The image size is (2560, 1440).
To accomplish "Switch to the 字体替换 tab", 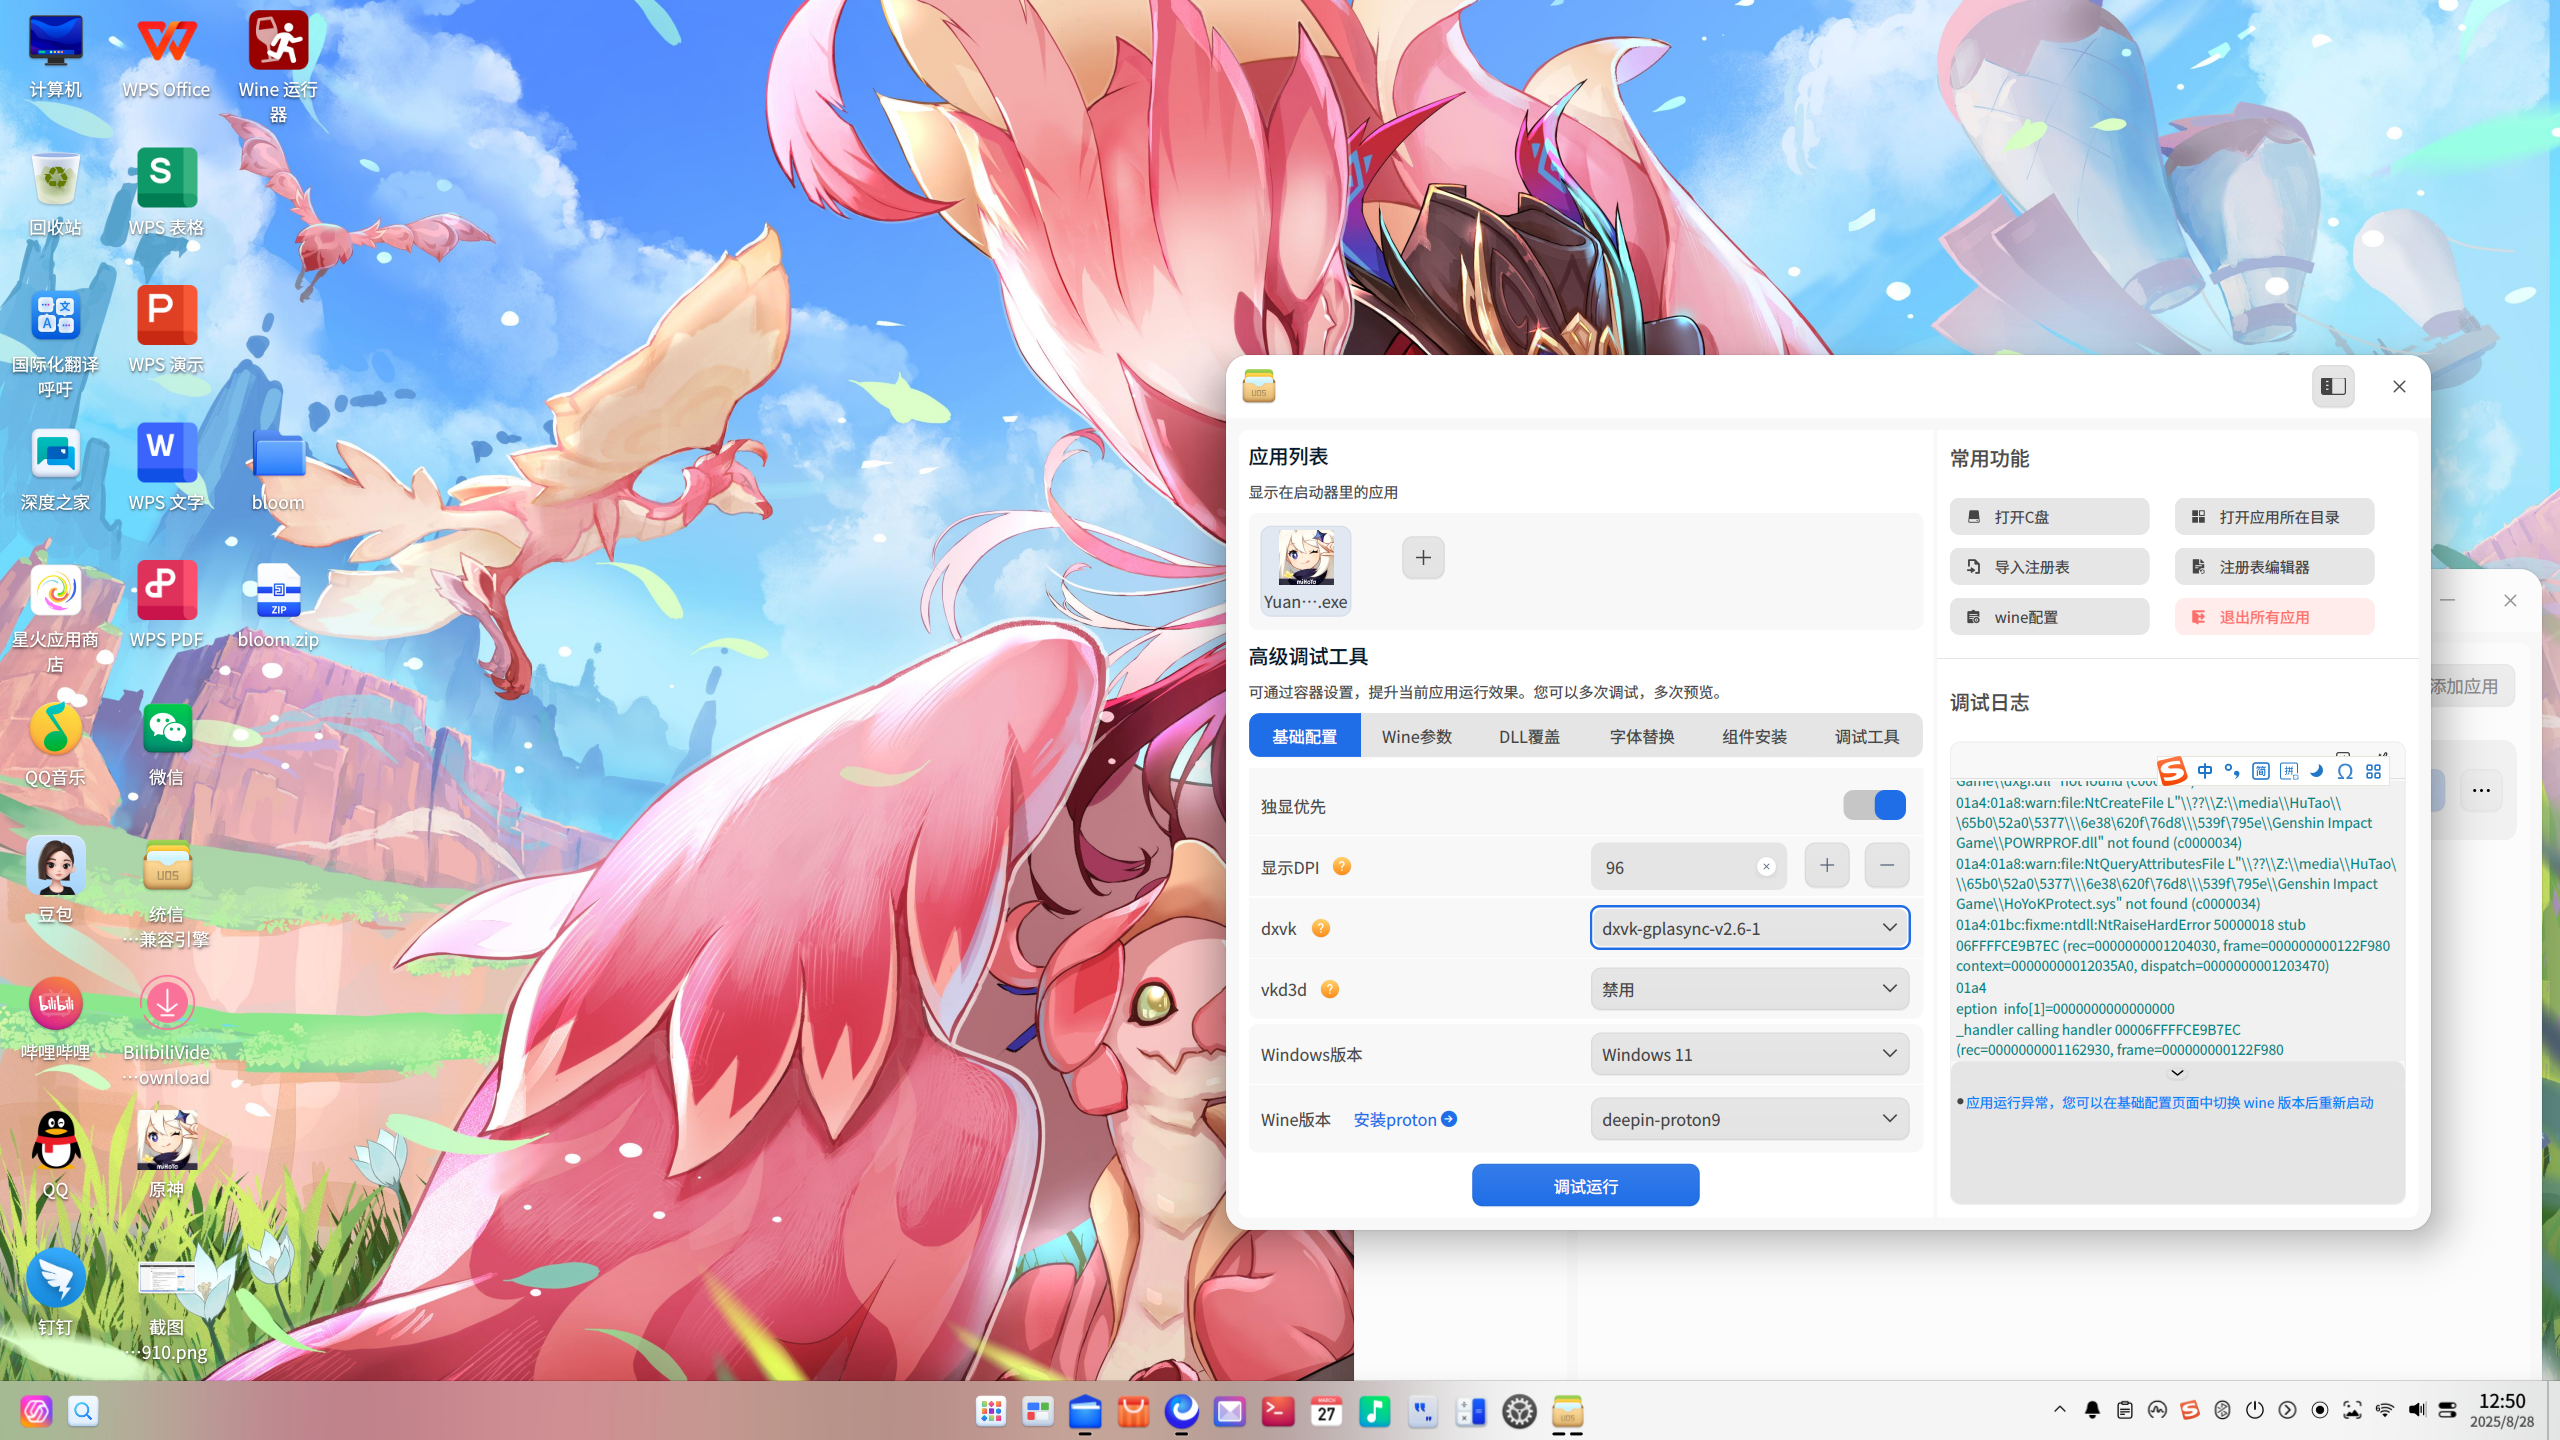I will tap(1642, 736).
